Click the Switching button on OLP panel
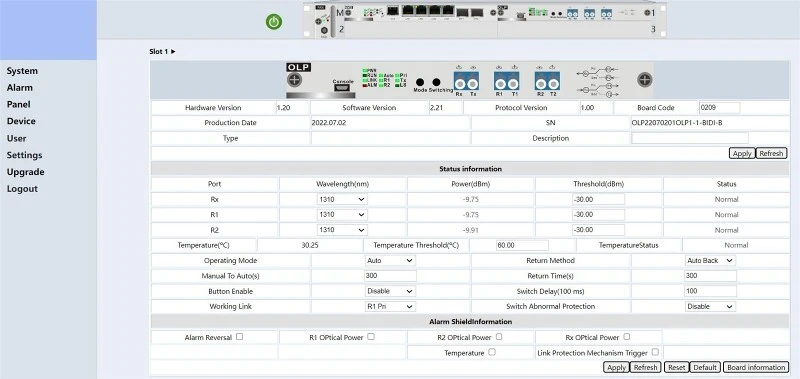800x379 pixels. point(436,82)
